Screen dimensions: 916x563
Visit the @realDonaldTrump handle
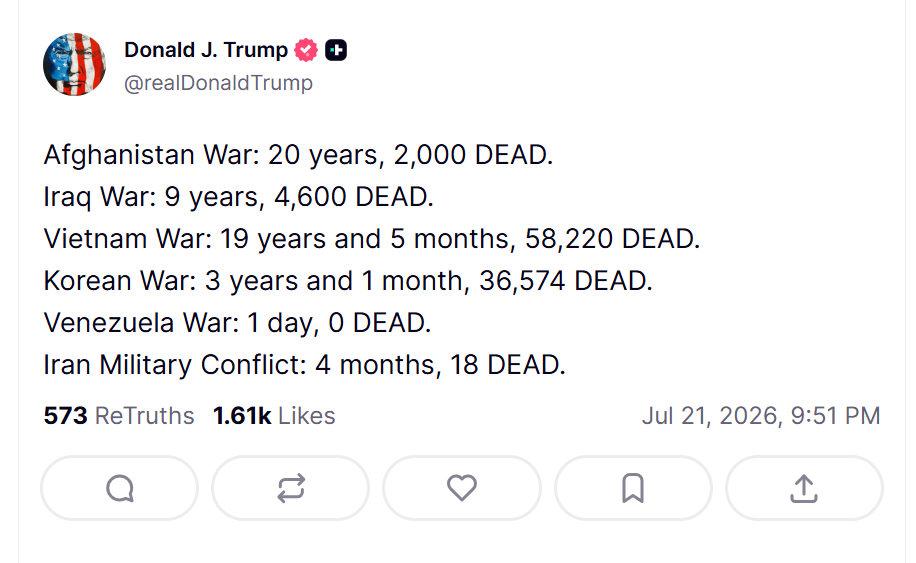[x=218, y=83]
